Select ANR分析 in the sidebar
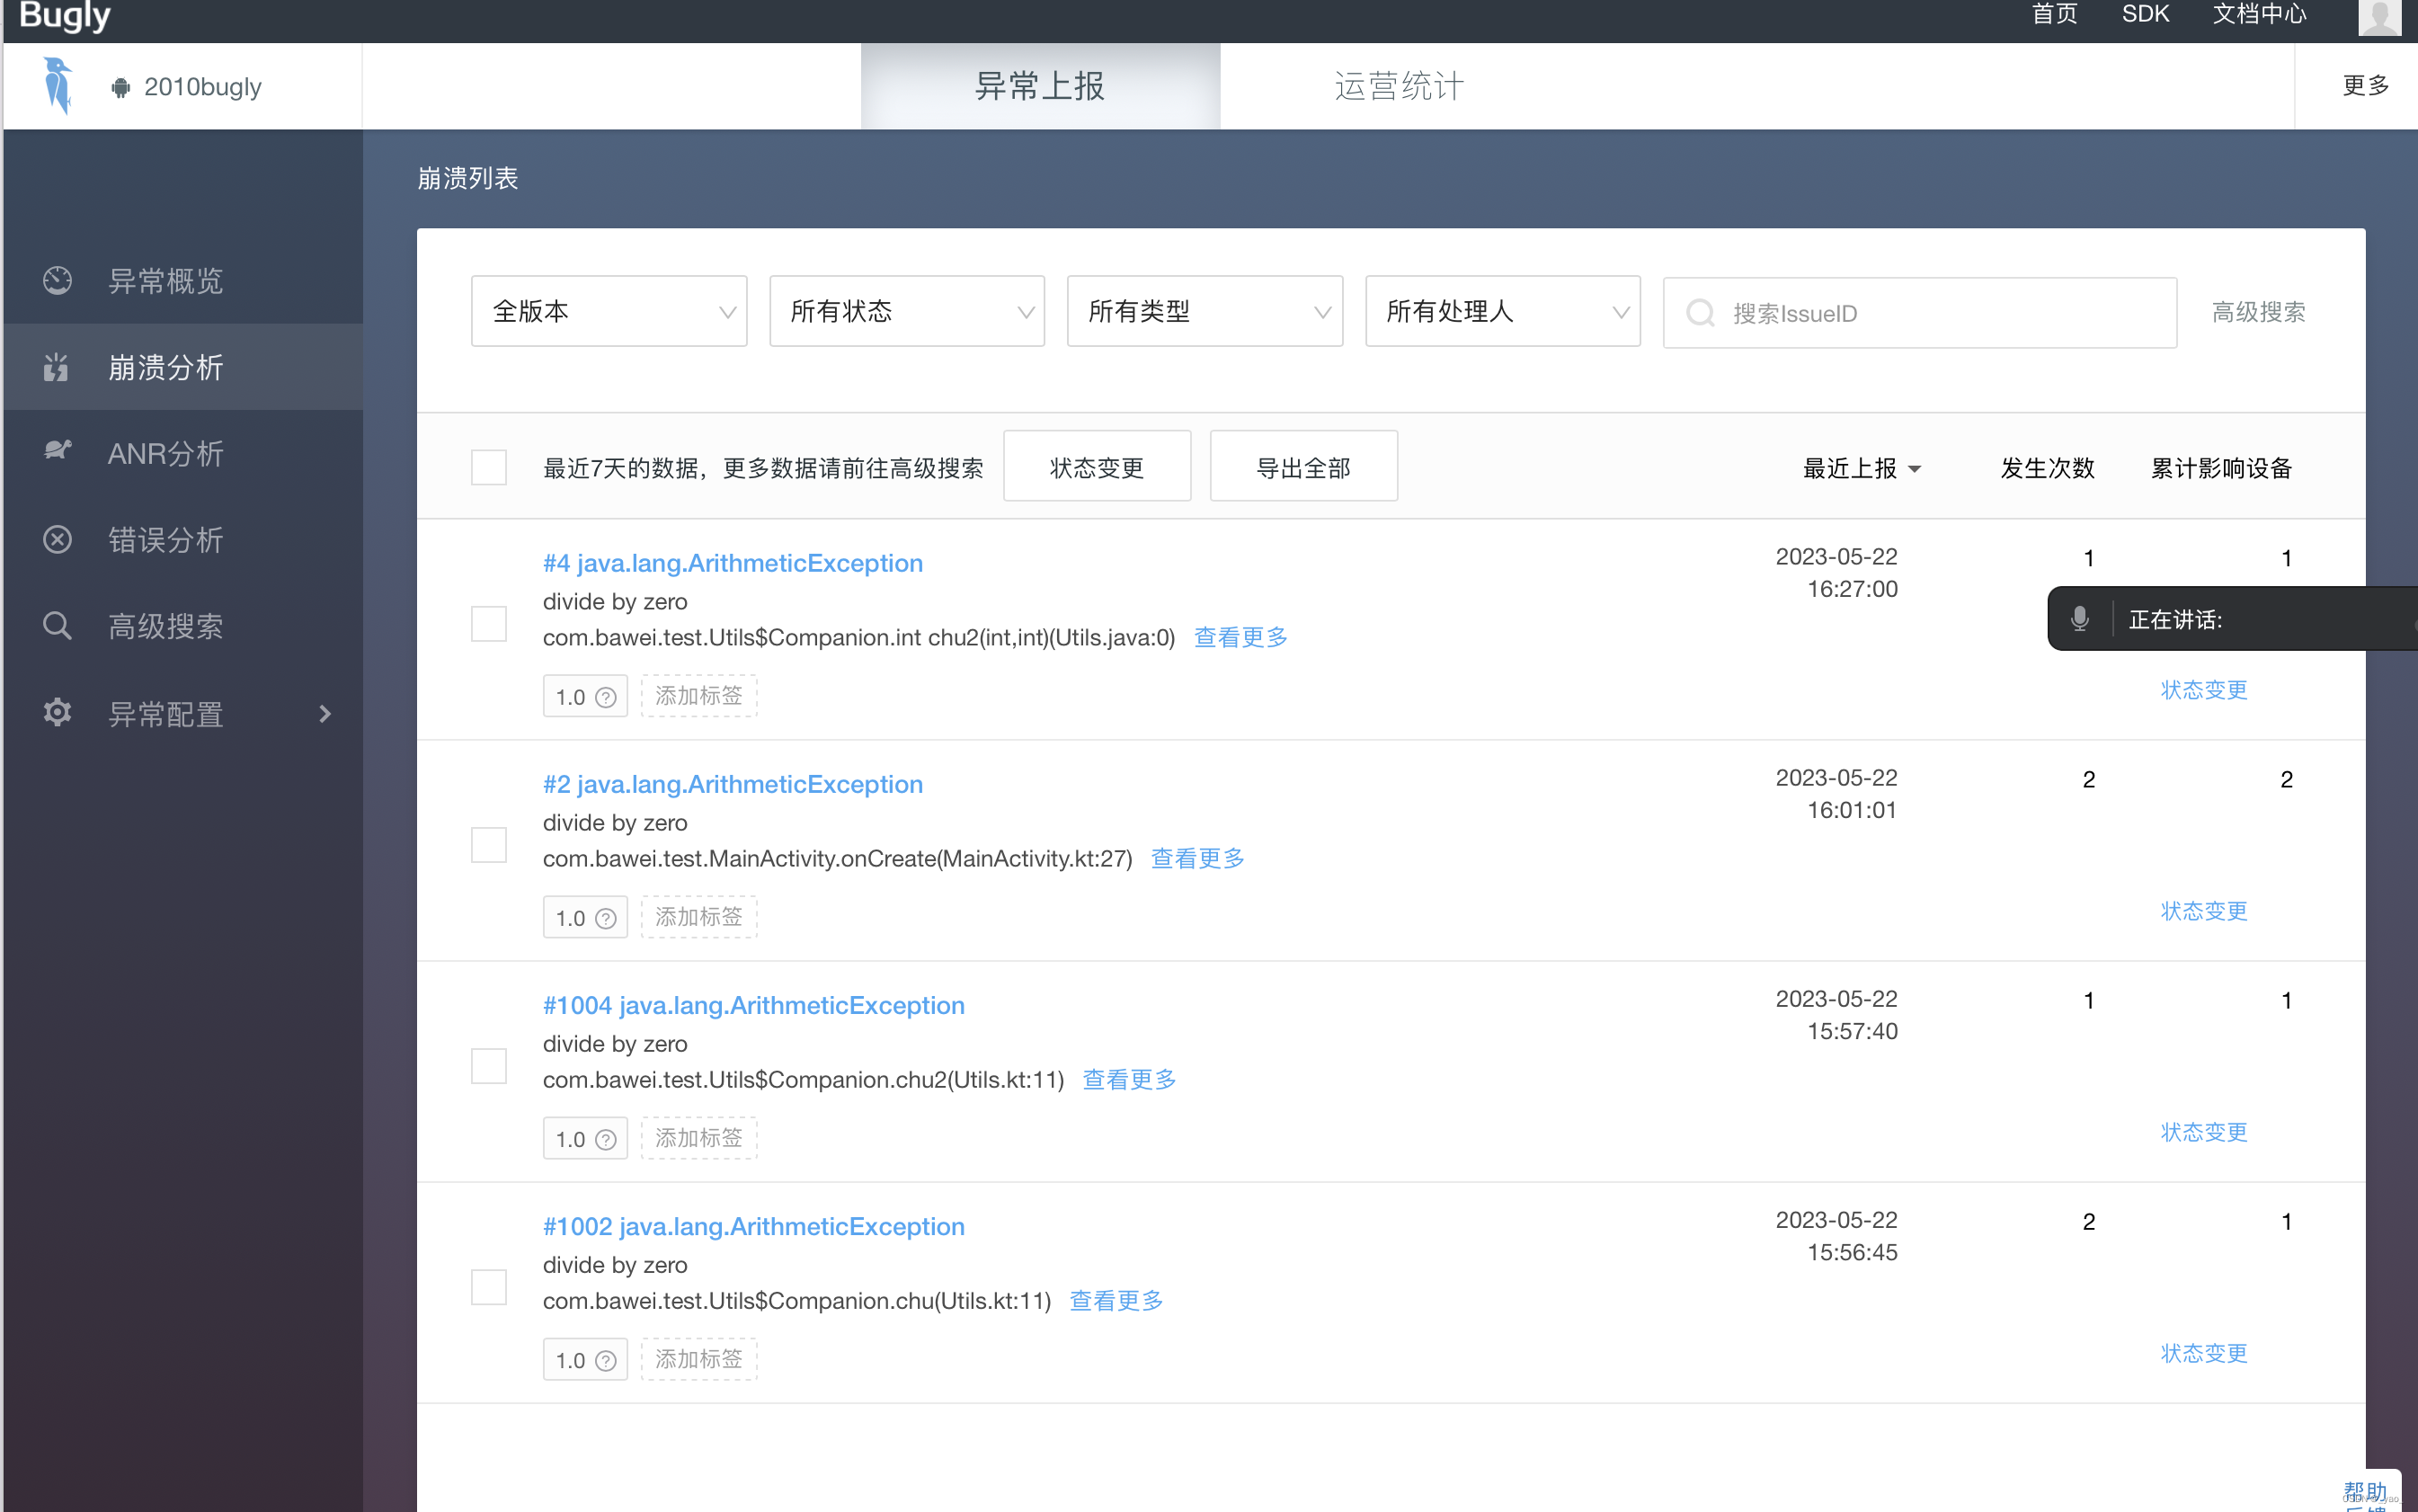The width and height of the screenshot is (2418, 1512). coord(183,453)
